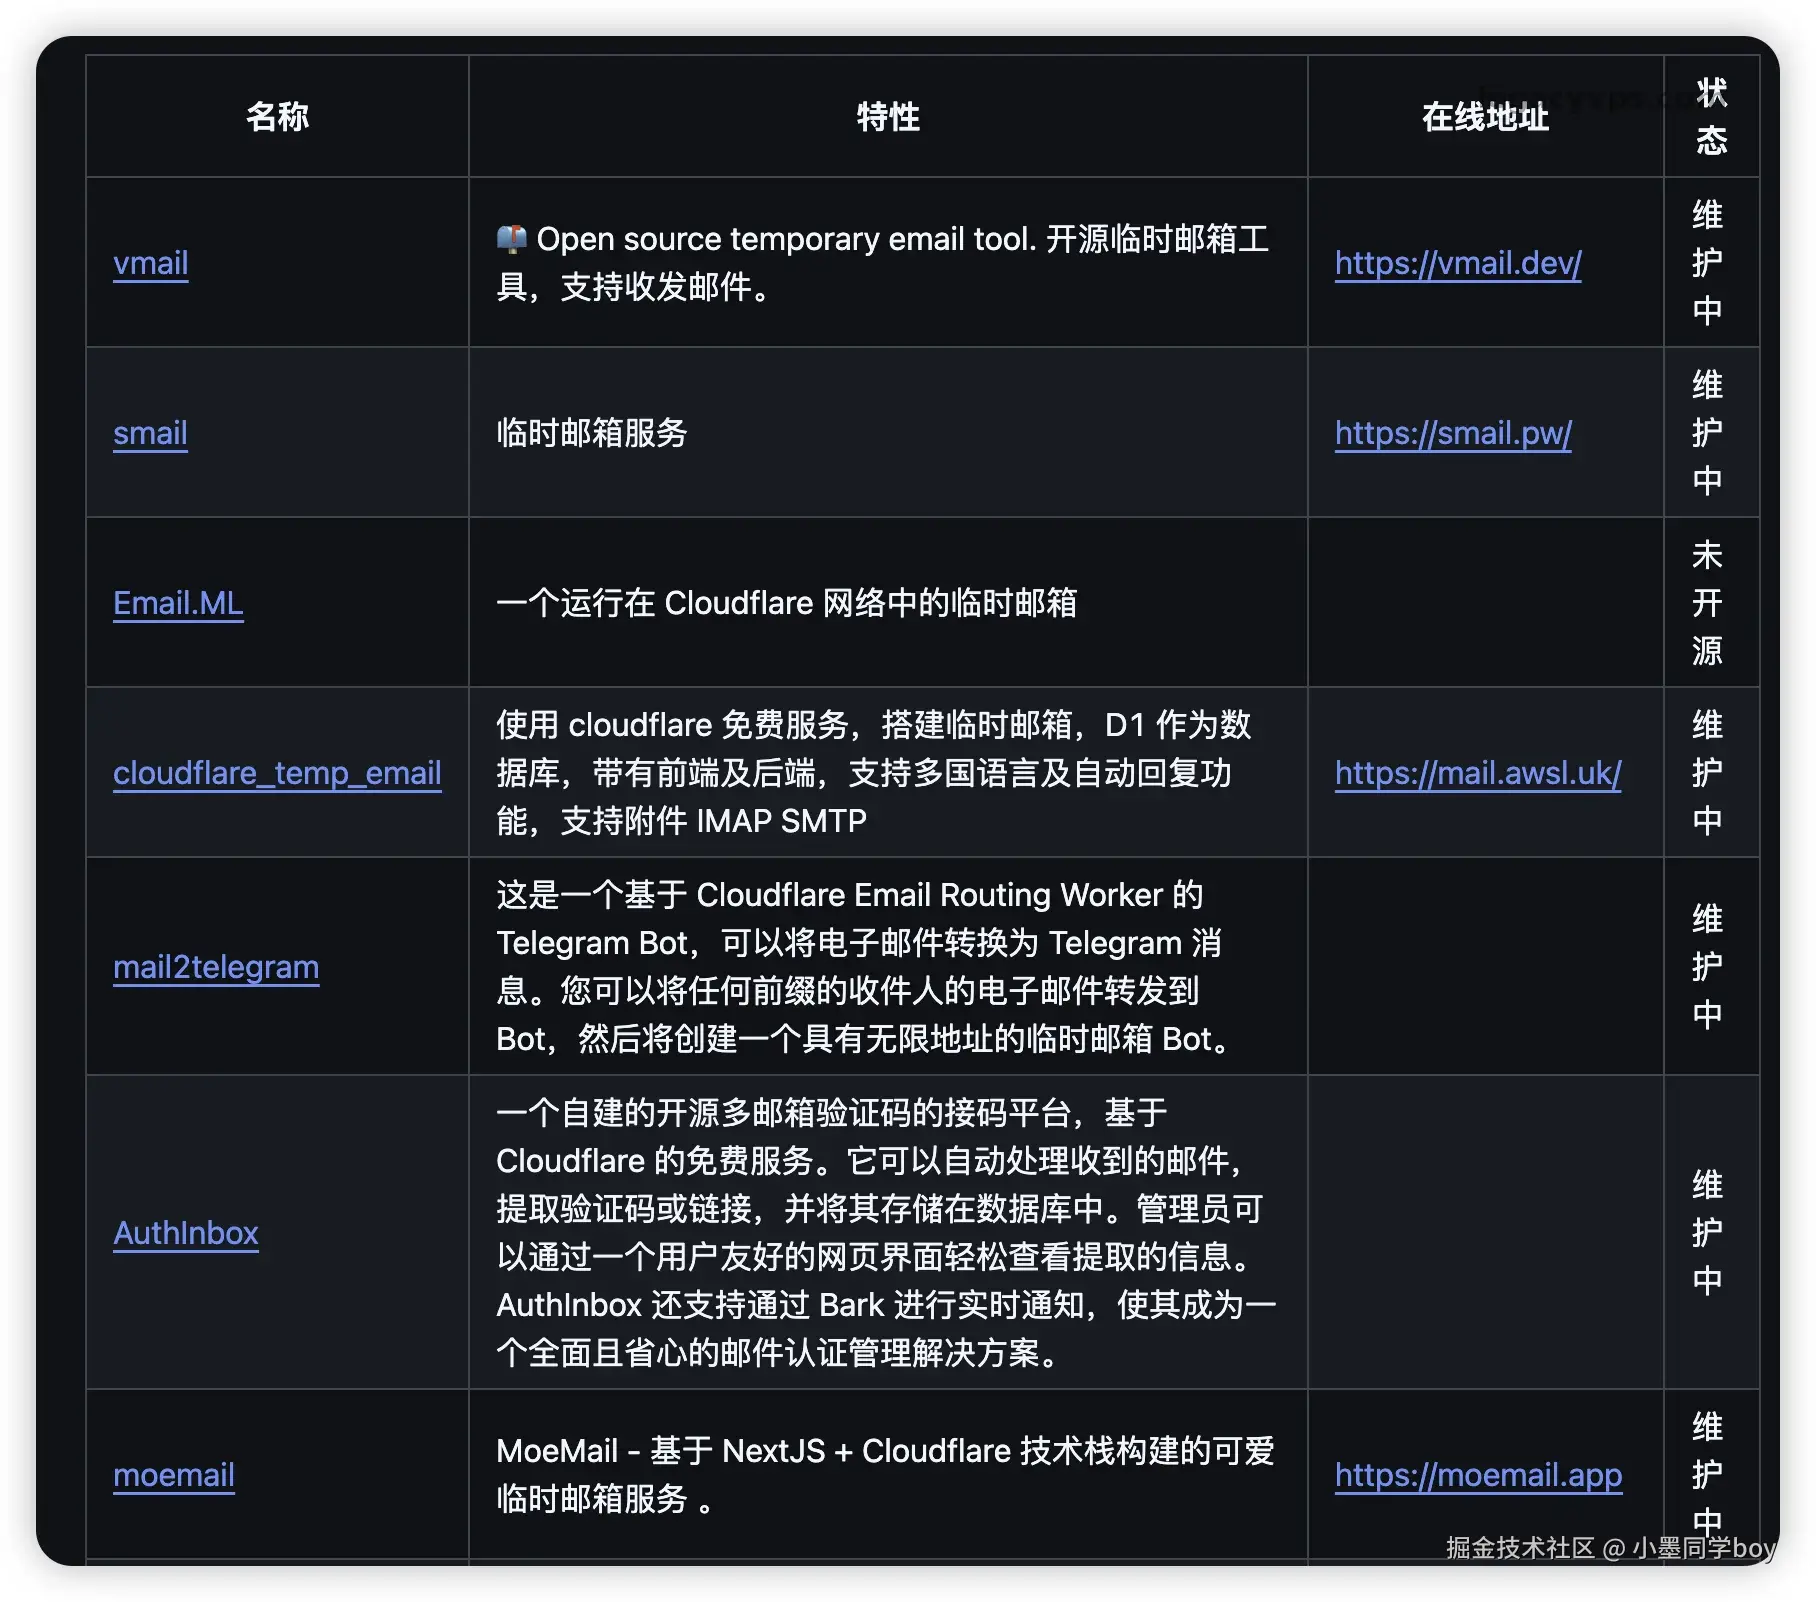Click the AuthInbox feature description text

coord(886,1233)
